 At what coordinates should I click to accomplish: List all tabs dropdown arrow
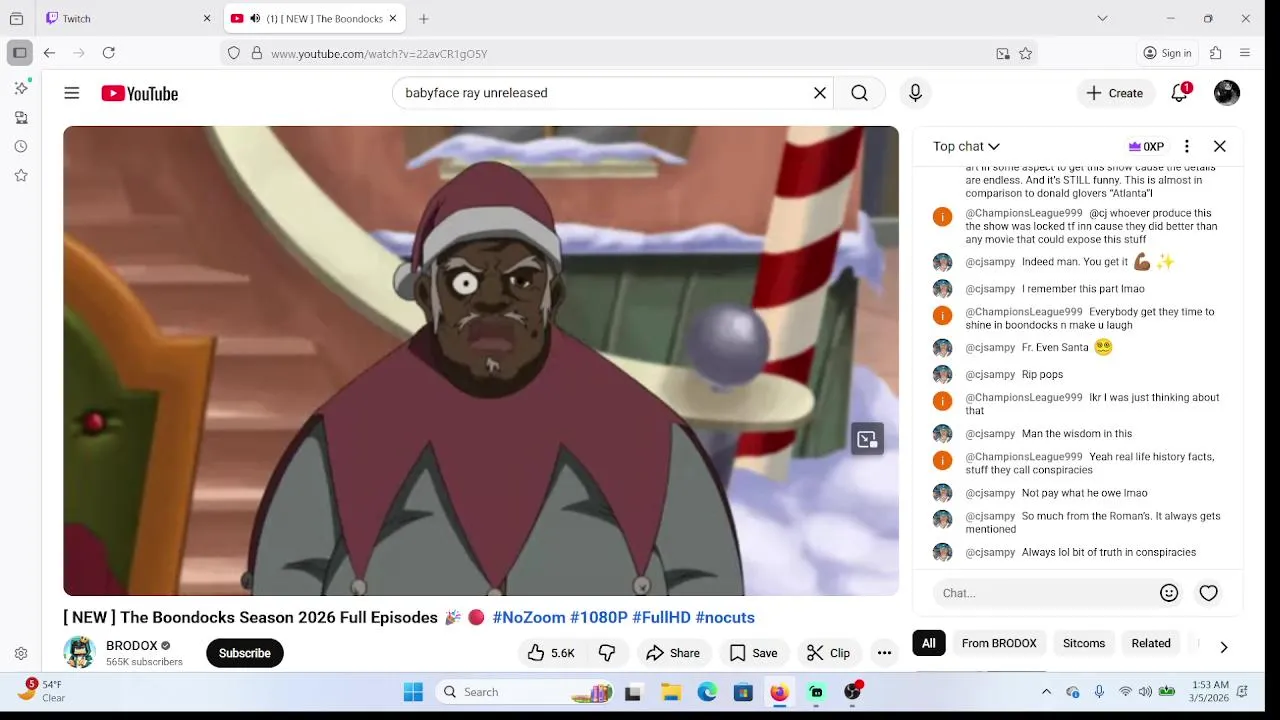click(1102, 18)
